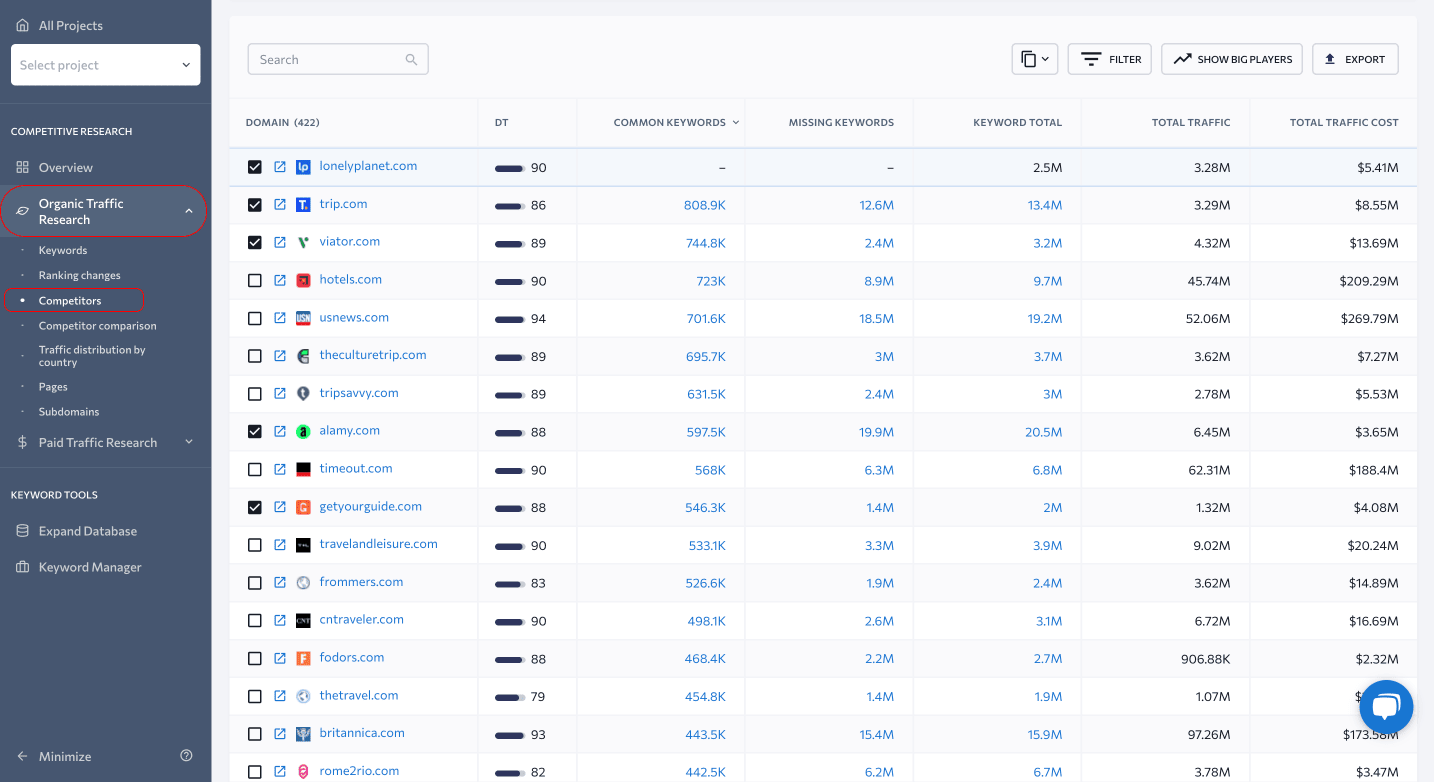Click the tripsavvy.com favicon
The width and height of the screenshot is (1434, 782).
pyautogui.click(x=304, y=394)
